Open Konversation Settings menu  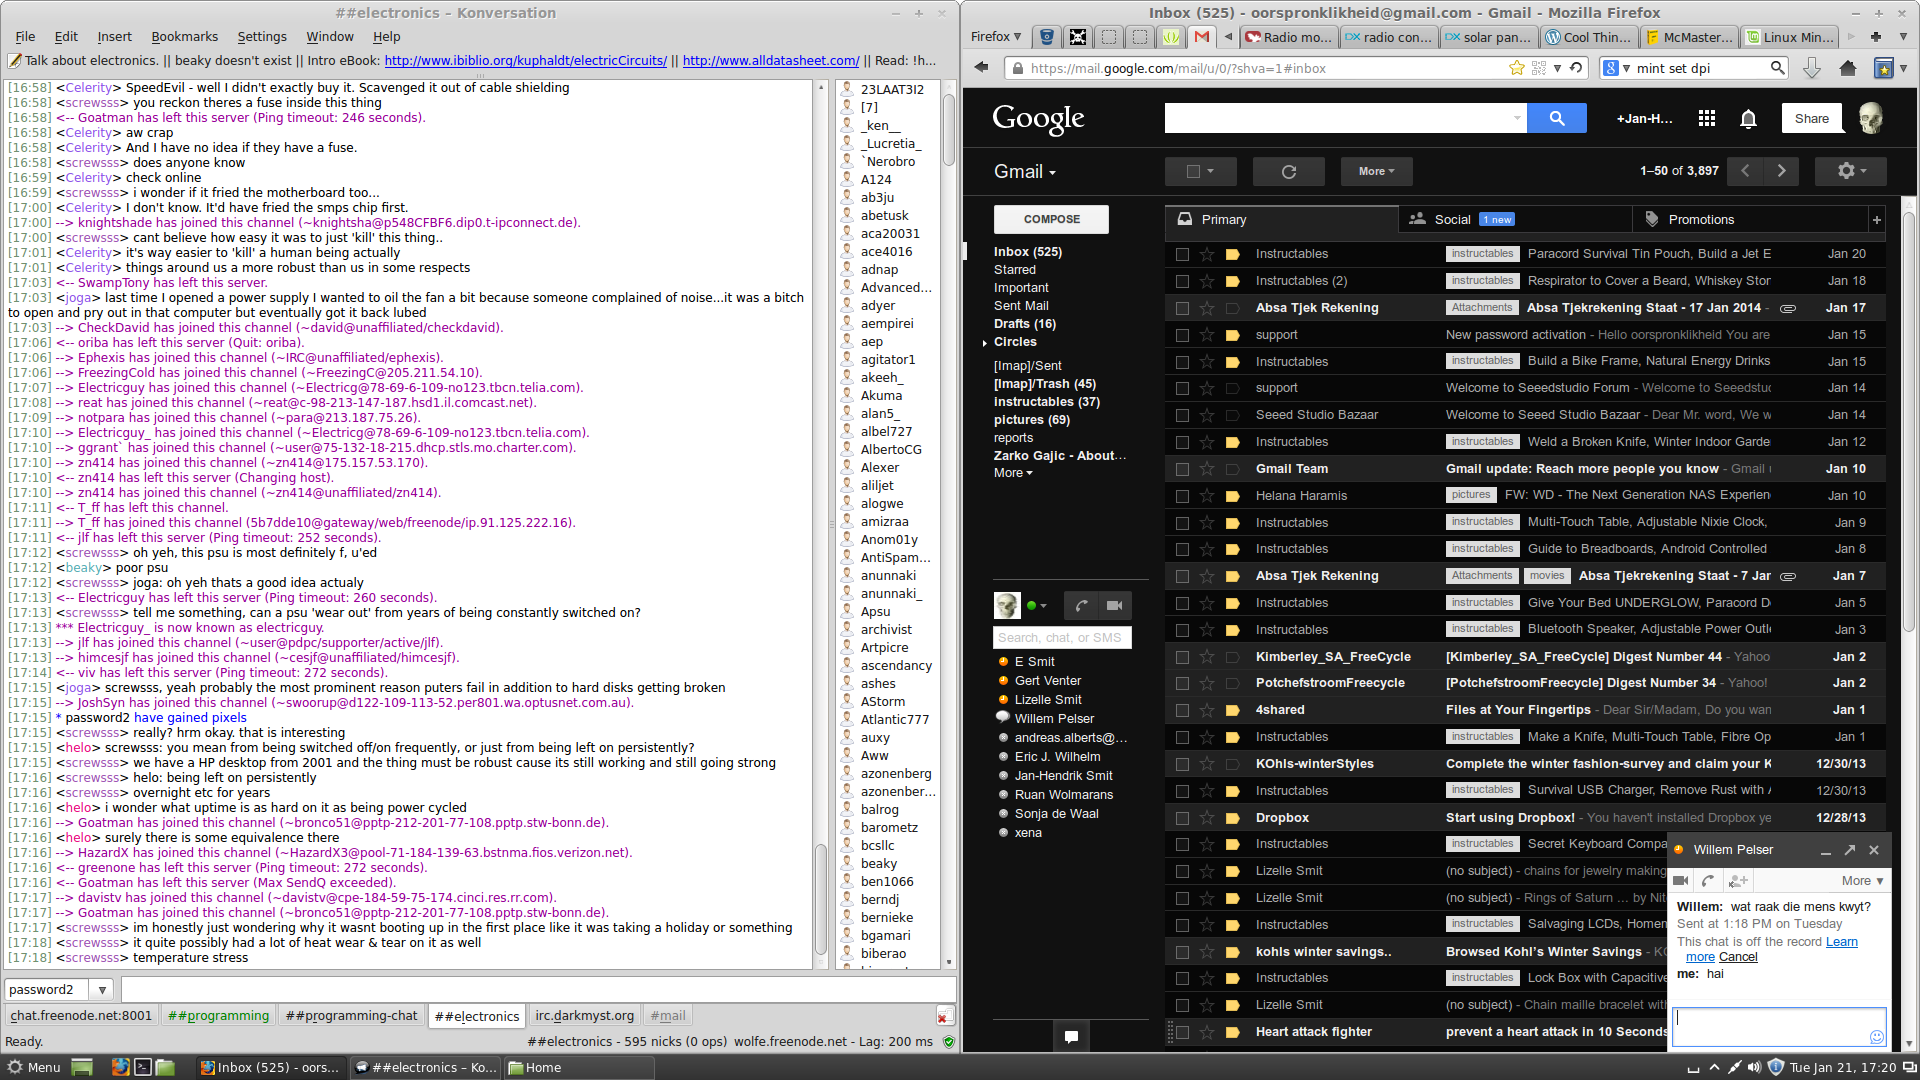coord(262,37)
